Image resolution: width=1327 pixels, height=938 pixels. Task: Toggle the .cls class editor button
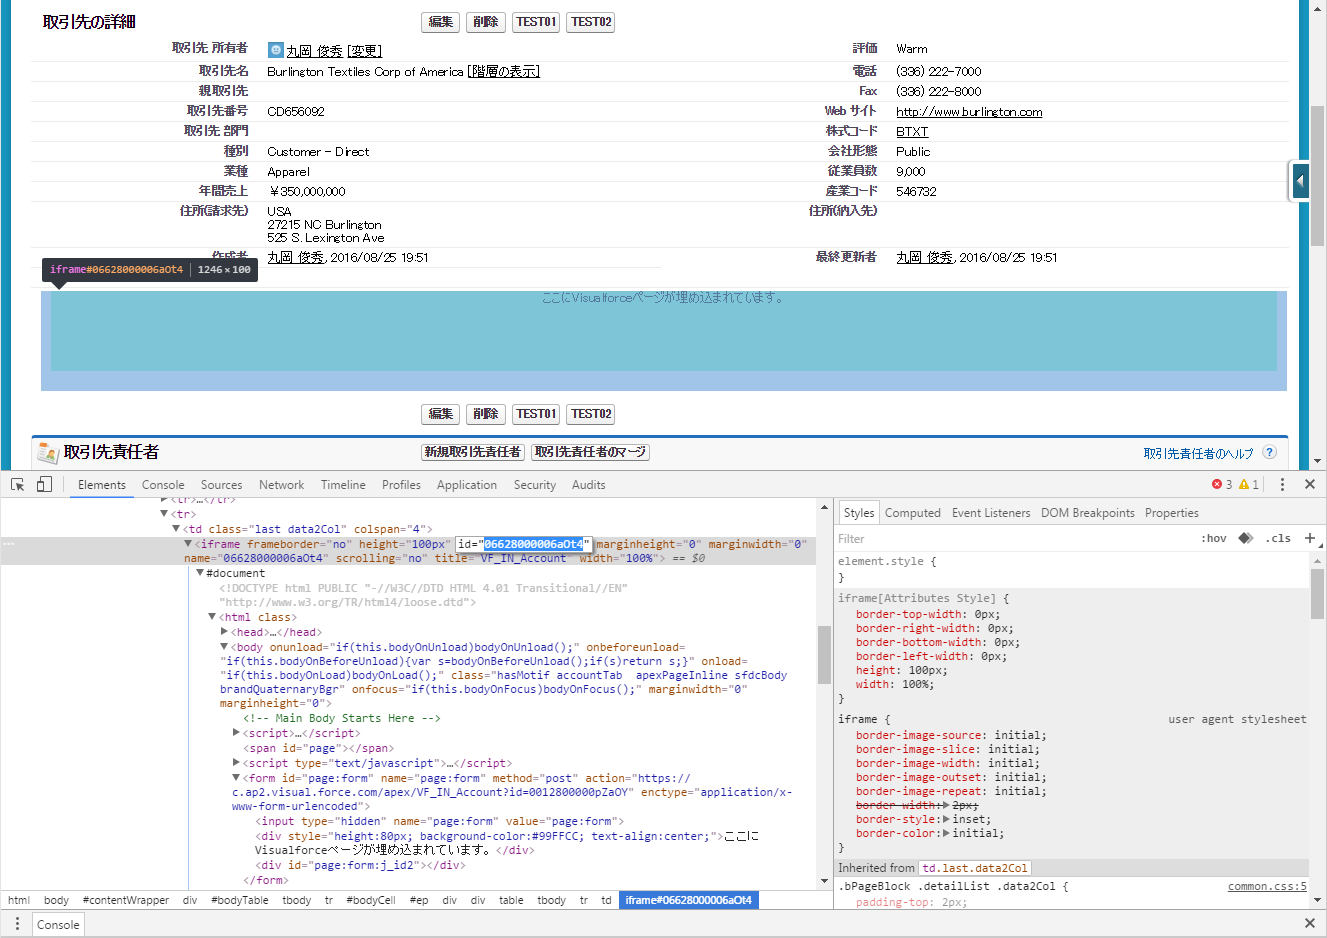[1278, 538]
